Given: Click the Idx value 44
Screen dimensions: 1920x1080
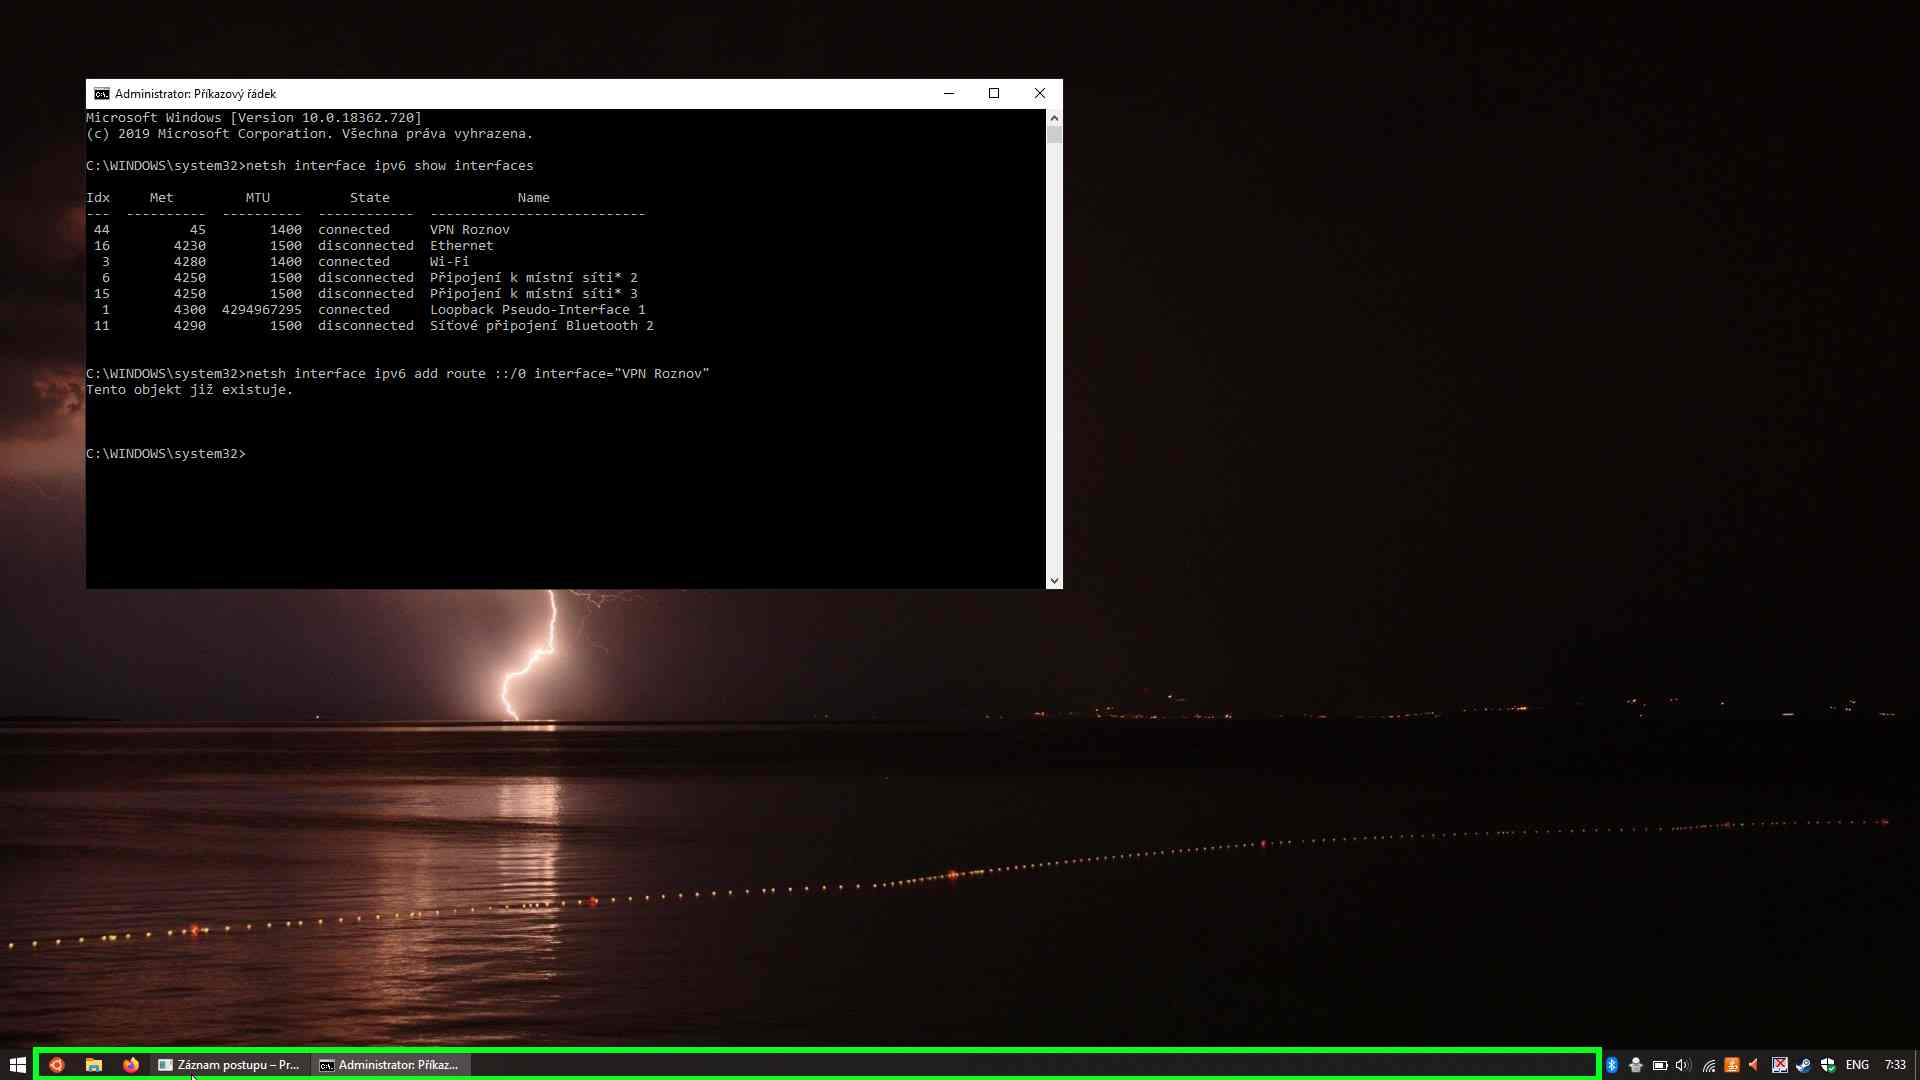Looking at the screenshot, I should [x=101, y=230].
